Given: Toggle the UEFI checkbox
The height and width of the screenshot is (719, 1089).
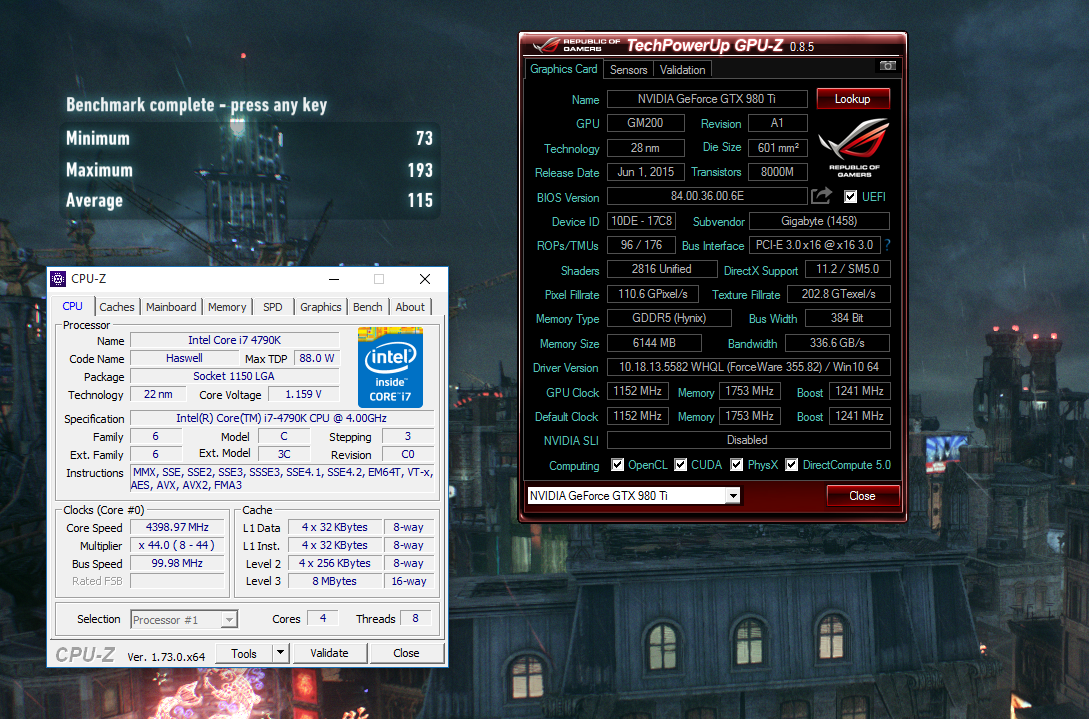Looking at the screenshot, I should point(850,197).
